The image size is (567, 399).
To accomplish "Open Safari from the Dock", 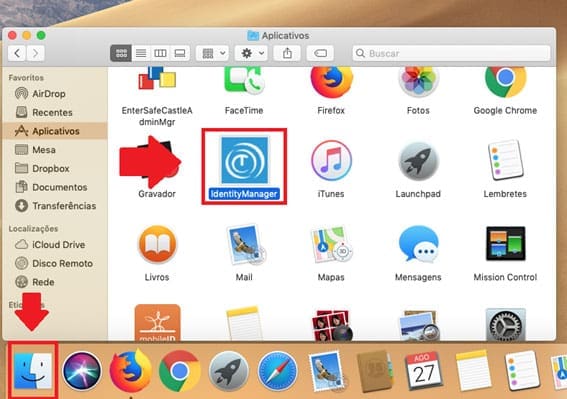I will pyautogui.click(x=277, y=371).
